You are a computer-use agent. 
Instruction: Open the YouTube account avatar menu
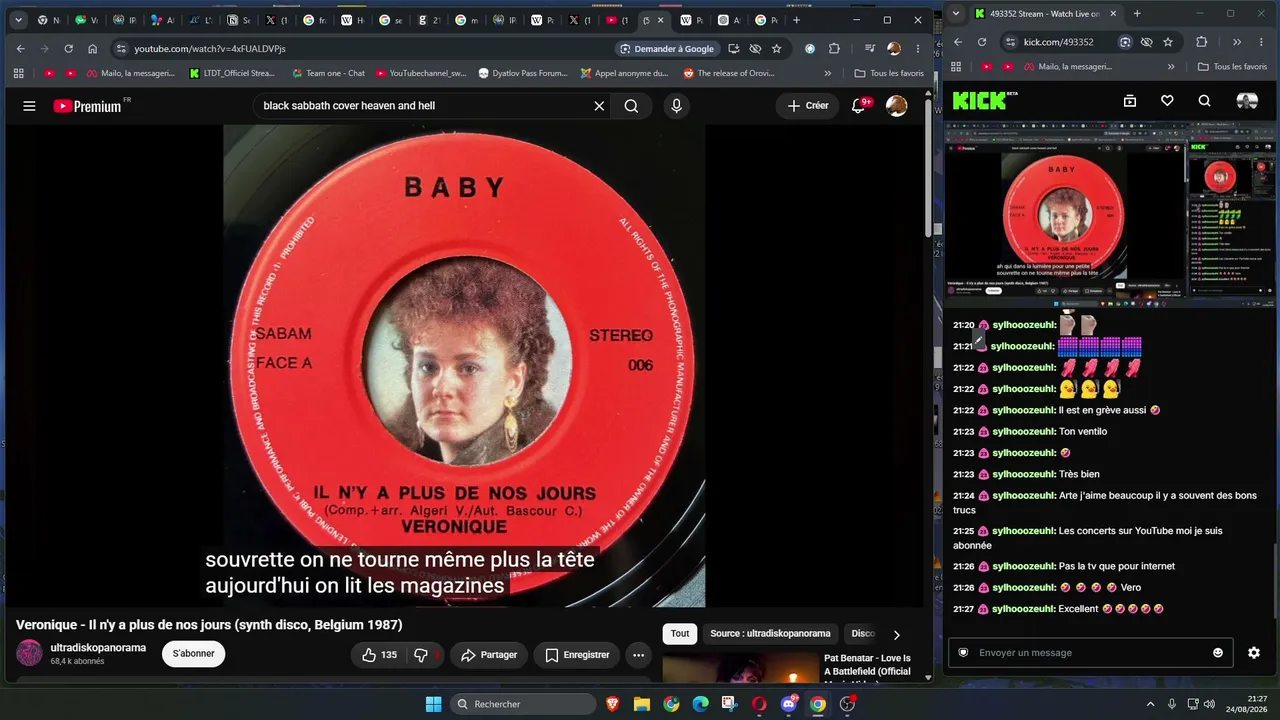coord(897,106)
